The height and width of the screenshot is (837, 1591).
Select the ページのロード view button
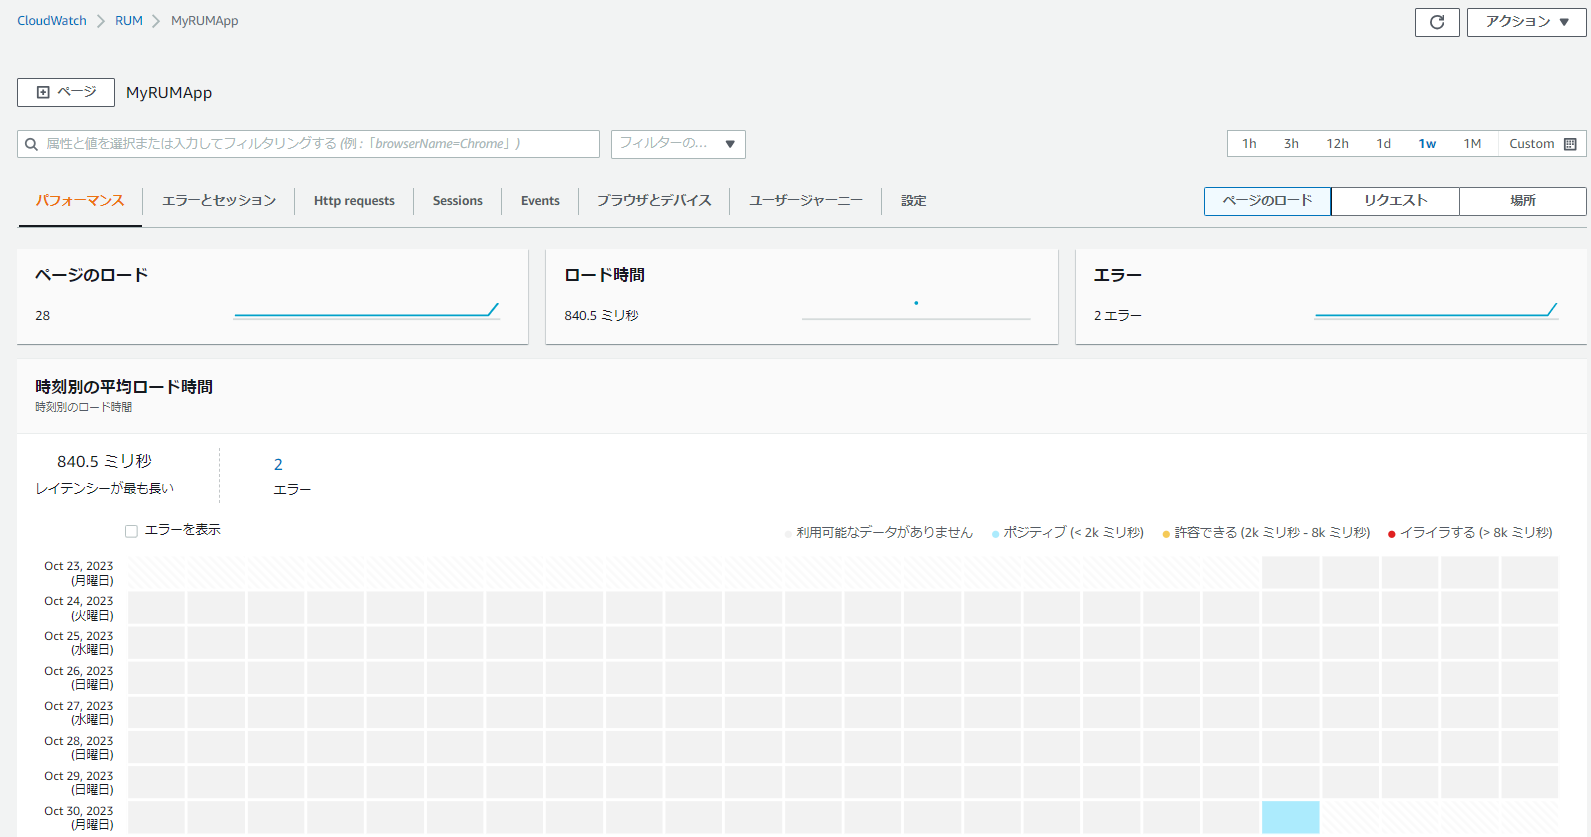(x=1267, y=201)
